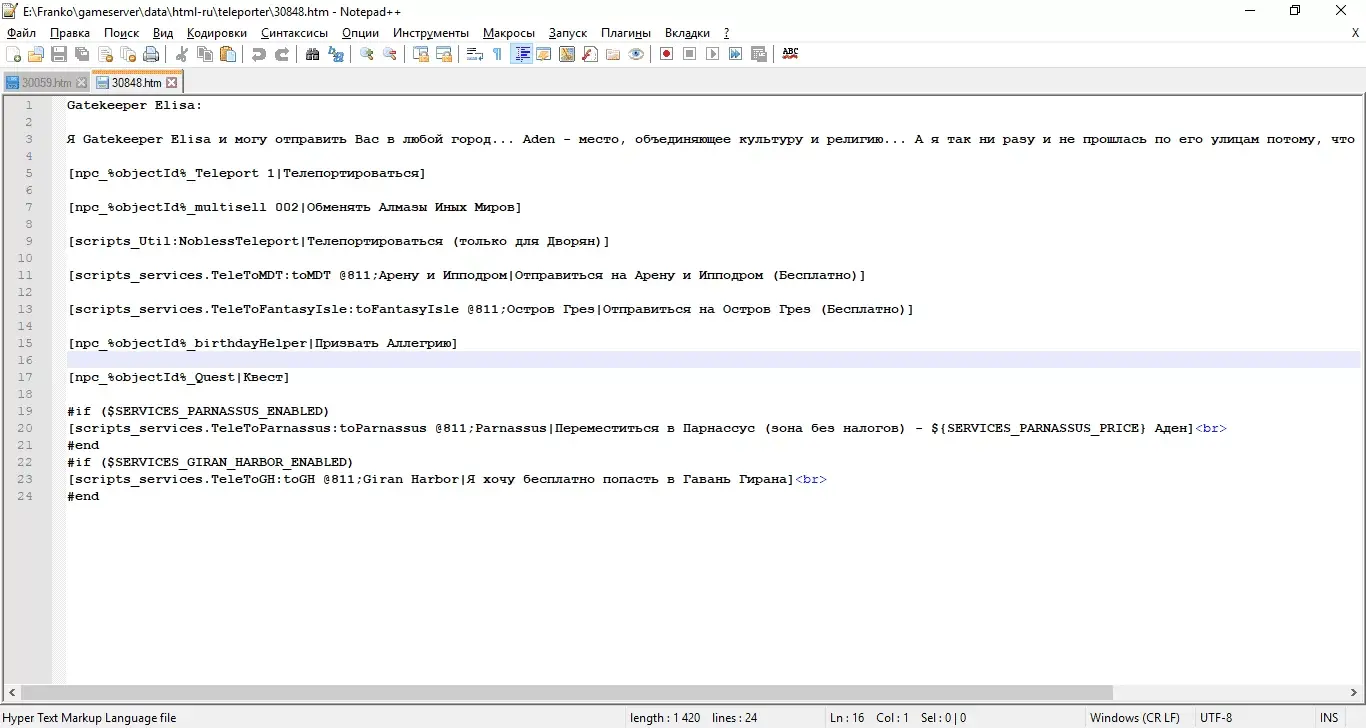The image size is (1366, 728).
Task: Open the Правка menu
Action: click(x=70, y=33)
